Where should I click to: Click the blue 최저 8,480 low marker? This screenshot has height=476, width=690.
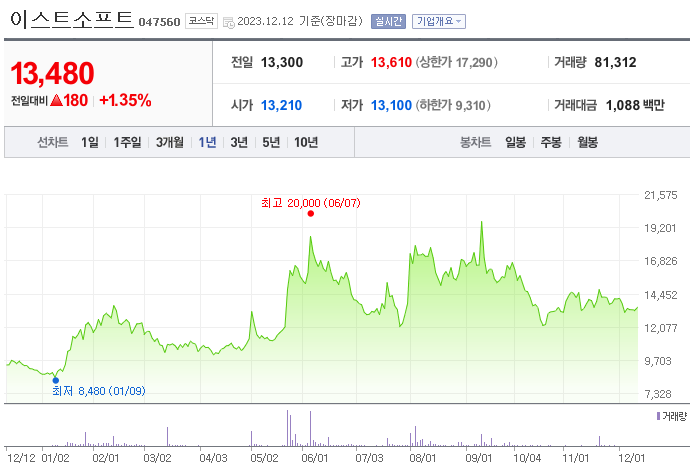coord(55,381)
